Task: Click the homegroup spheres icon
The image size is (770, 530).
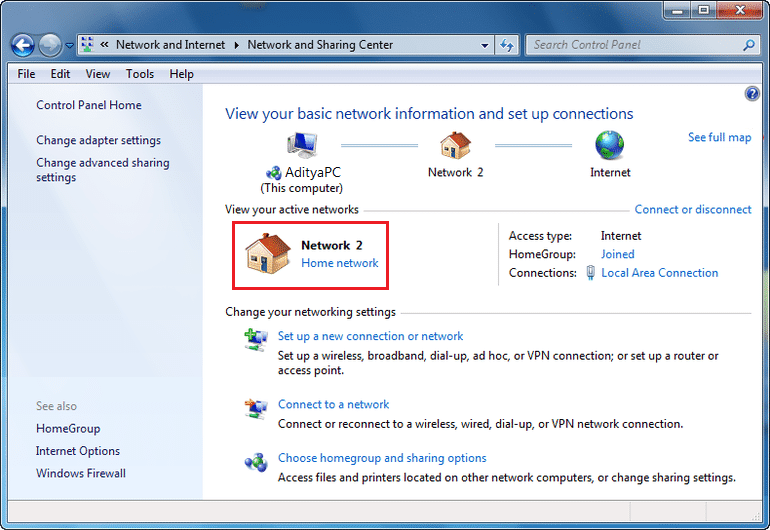Action: coord(256,462)
